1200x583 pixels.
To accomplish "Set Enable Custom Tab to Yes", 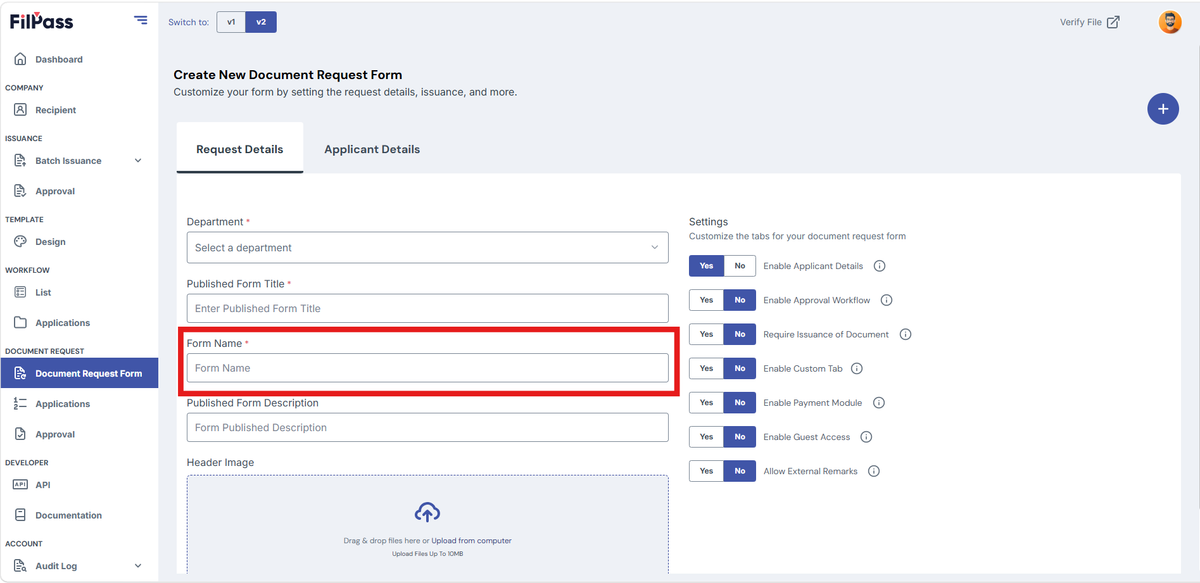I will point(706,368).
